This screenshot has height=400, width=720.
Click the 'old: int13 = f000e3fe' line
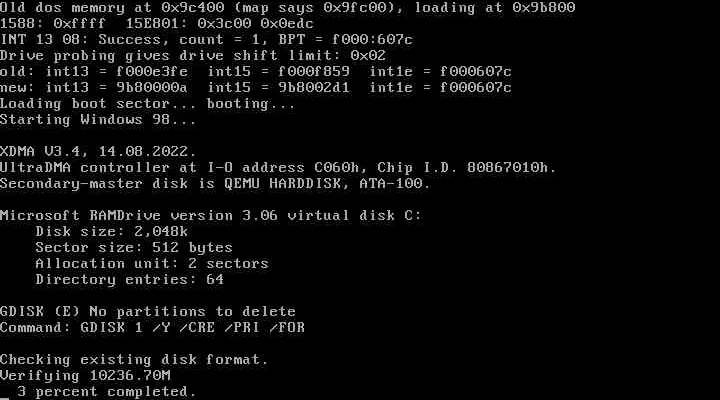click(256, 72)
